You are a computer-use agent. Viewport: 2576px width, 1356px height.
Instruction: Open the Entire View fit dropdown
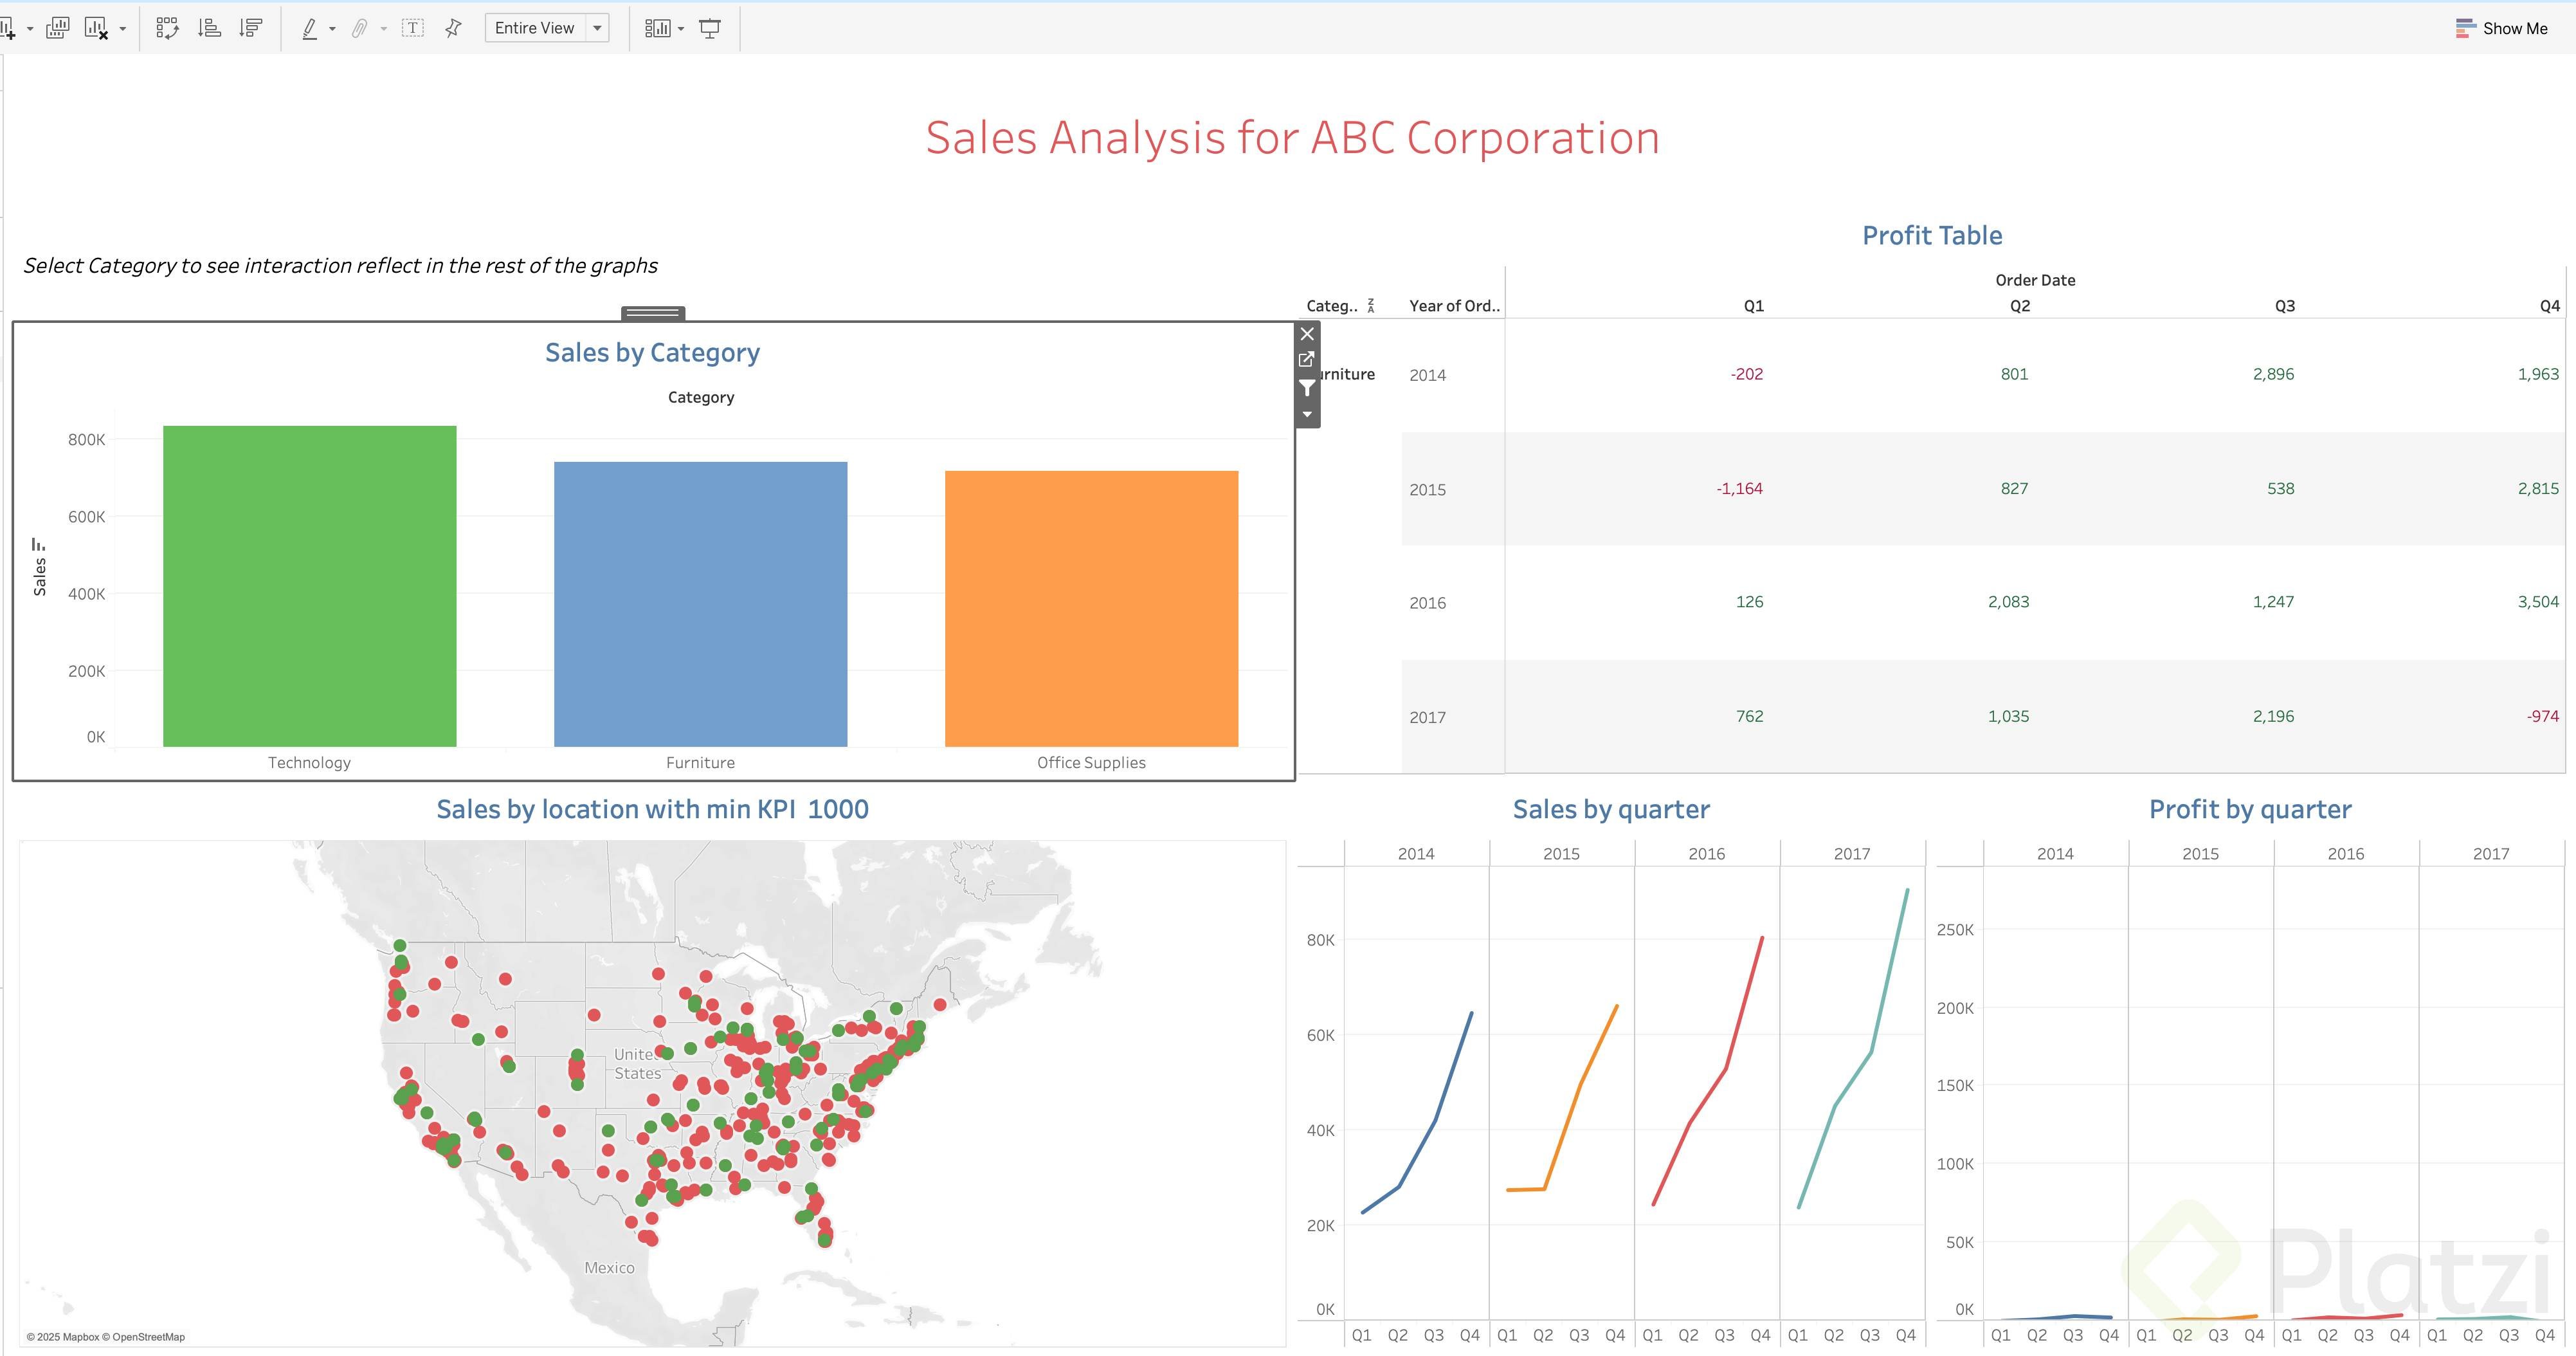pyautogui.click(x=597, y=28)
